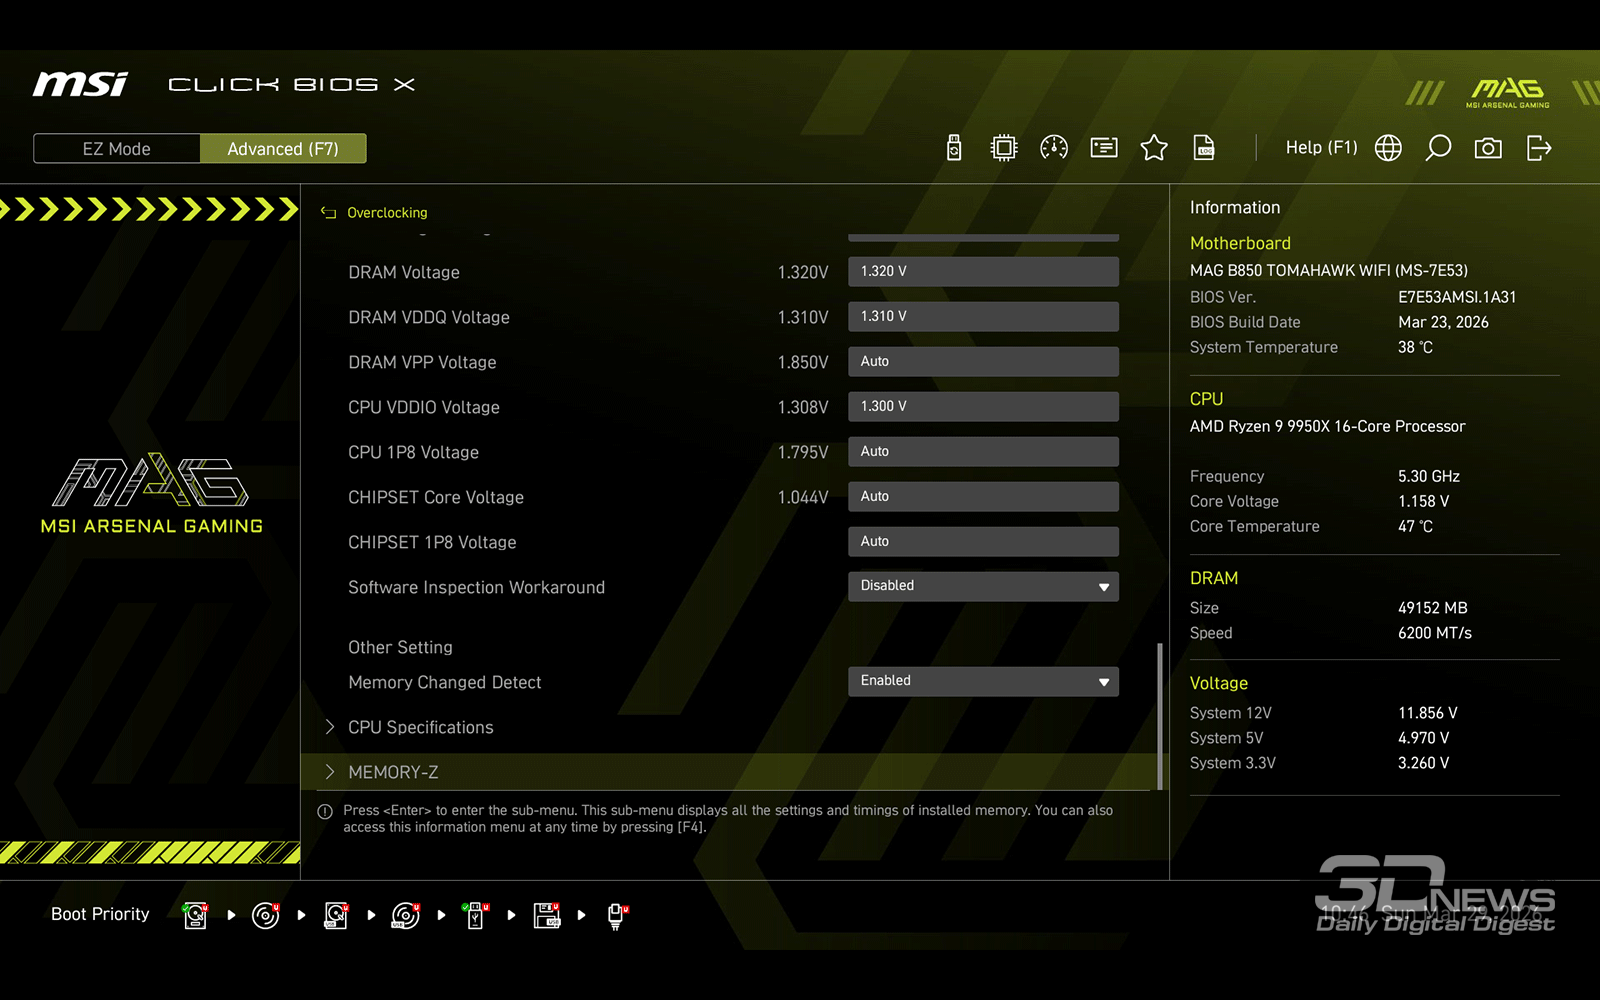Expand the CPU Specifications sub-menu

click(420, 727)
